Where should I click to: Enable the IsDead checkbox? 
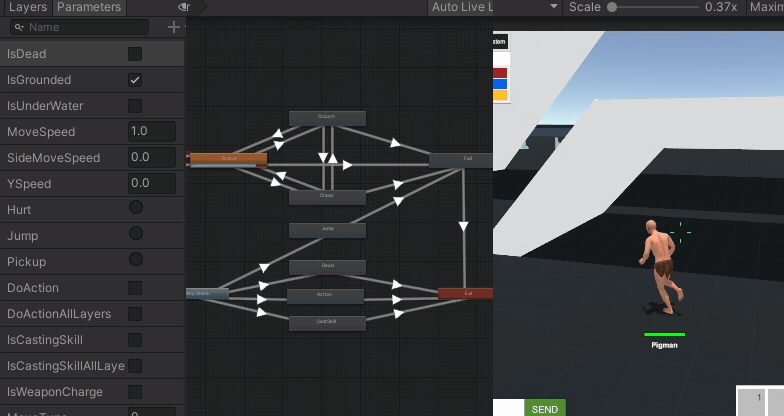coord(135,54)
